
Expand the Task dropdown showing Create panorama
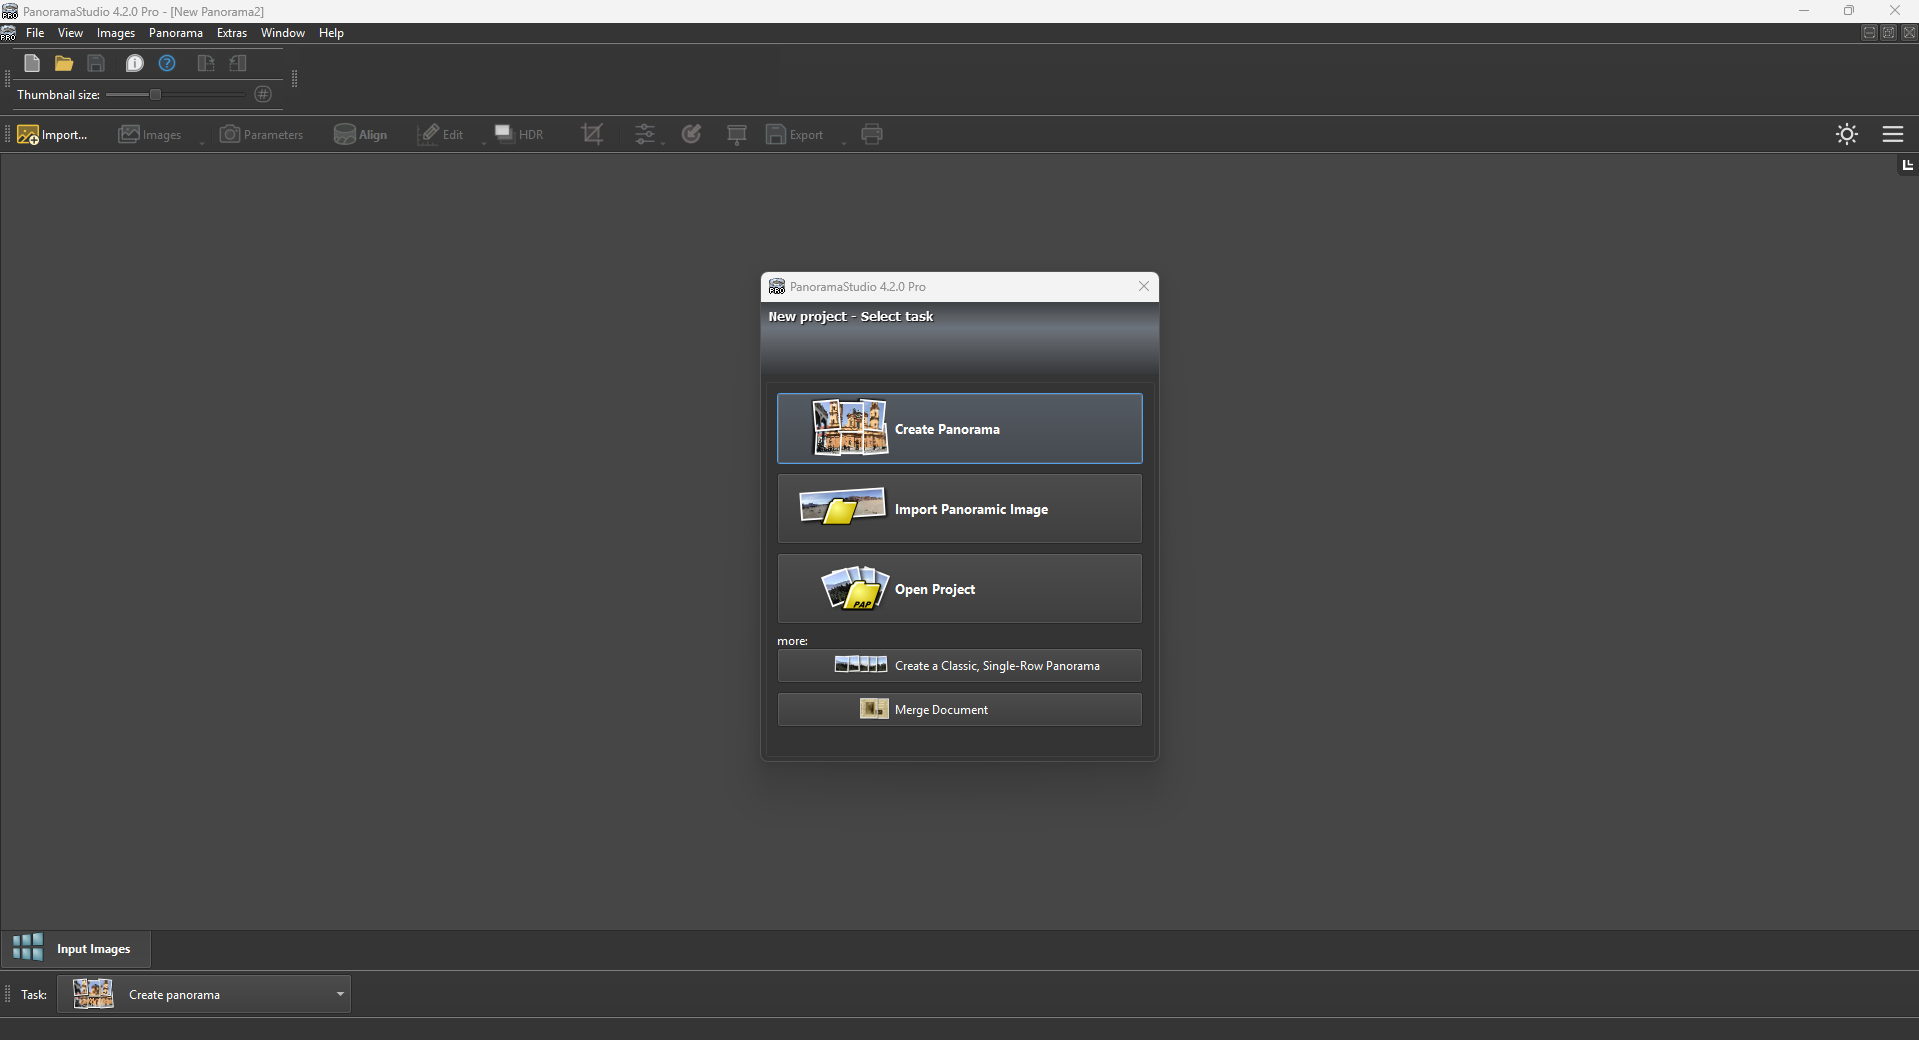pyautogui.click(x=204, y=994)
